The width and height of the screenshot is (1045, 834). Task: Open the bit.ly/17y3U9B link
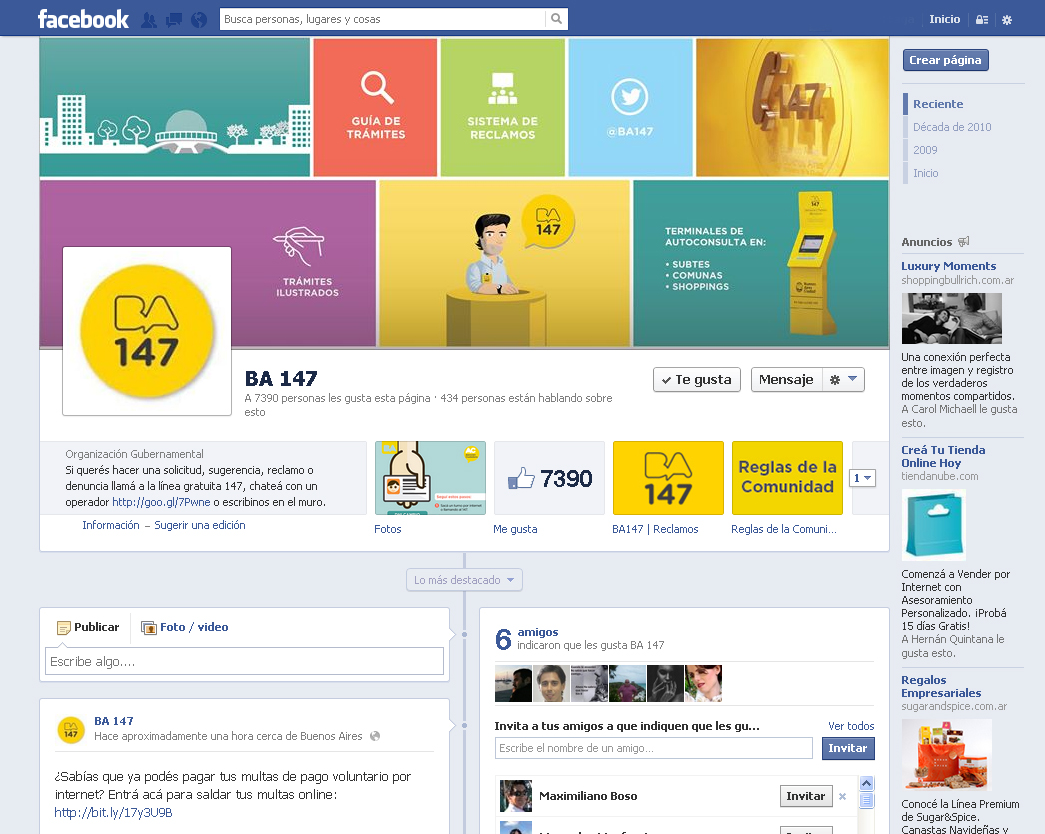(113, 813)
